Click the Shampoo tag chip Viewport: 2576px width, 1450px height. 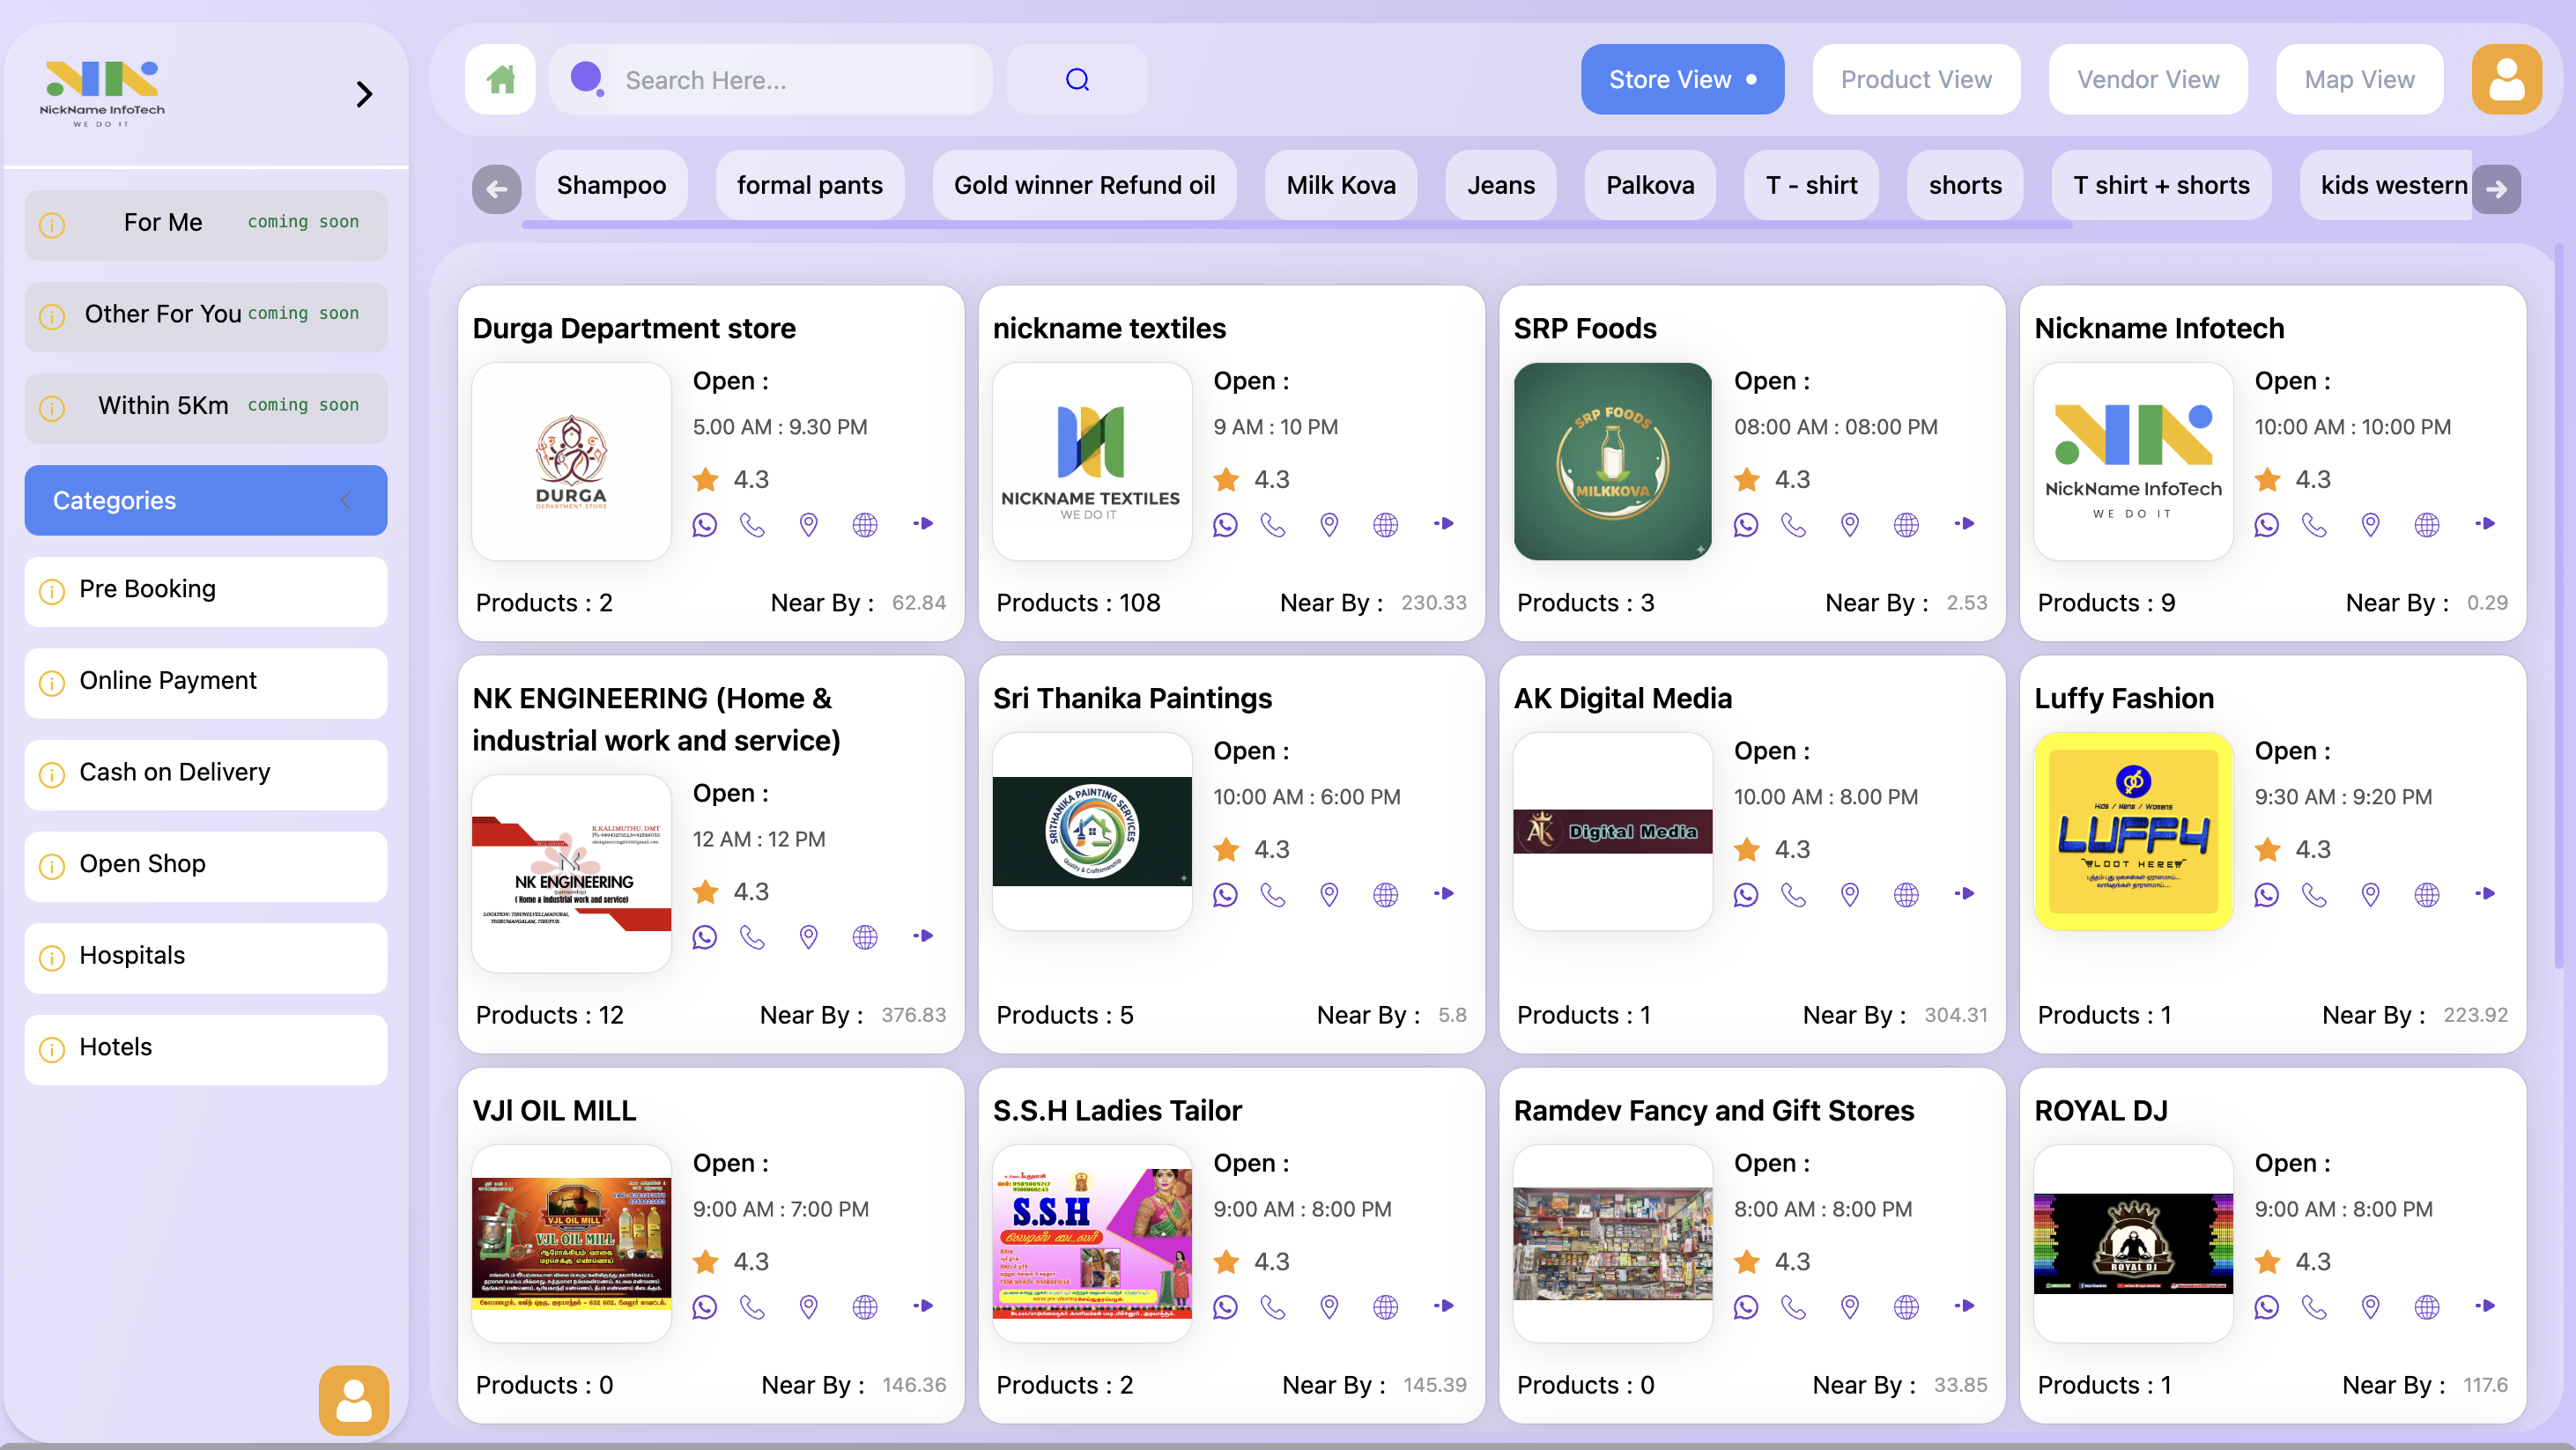(x=610, y=185)
